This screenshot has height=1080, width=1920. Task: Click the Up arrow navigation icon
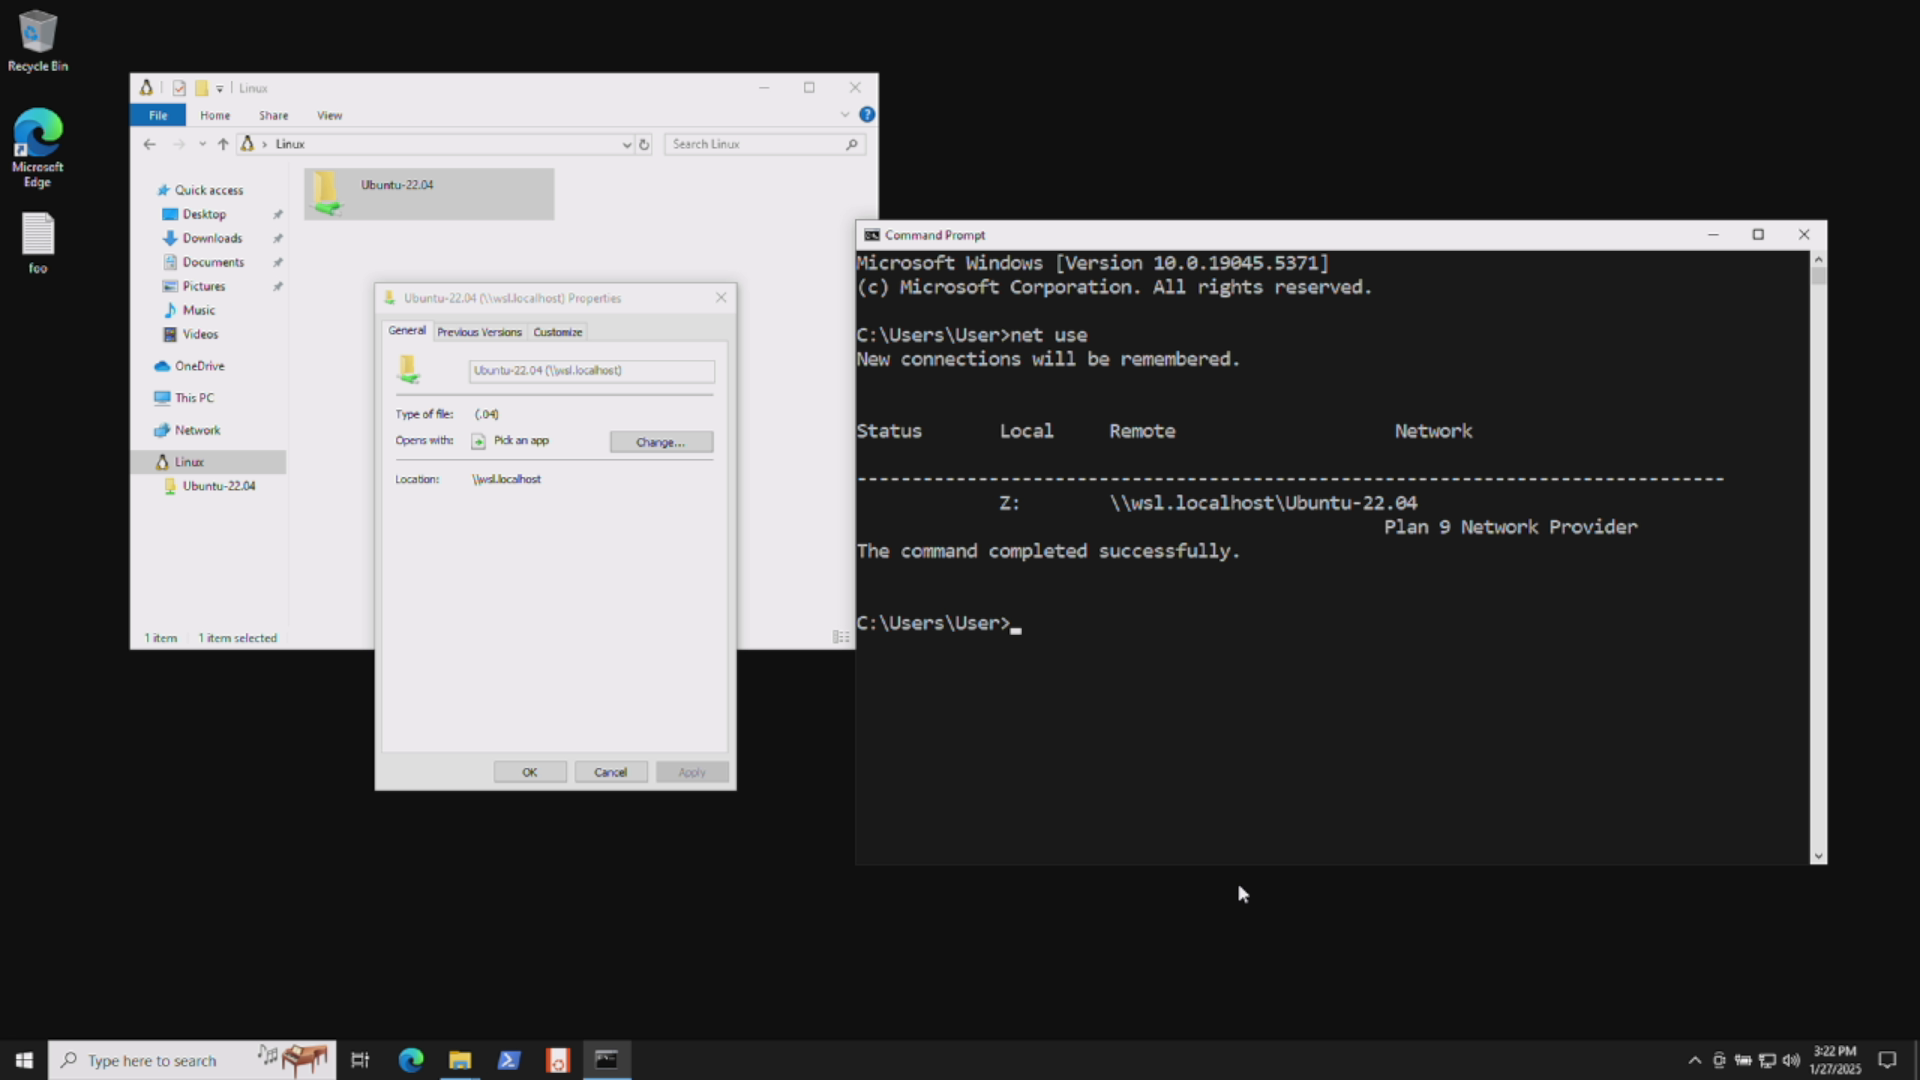[223, 144]
